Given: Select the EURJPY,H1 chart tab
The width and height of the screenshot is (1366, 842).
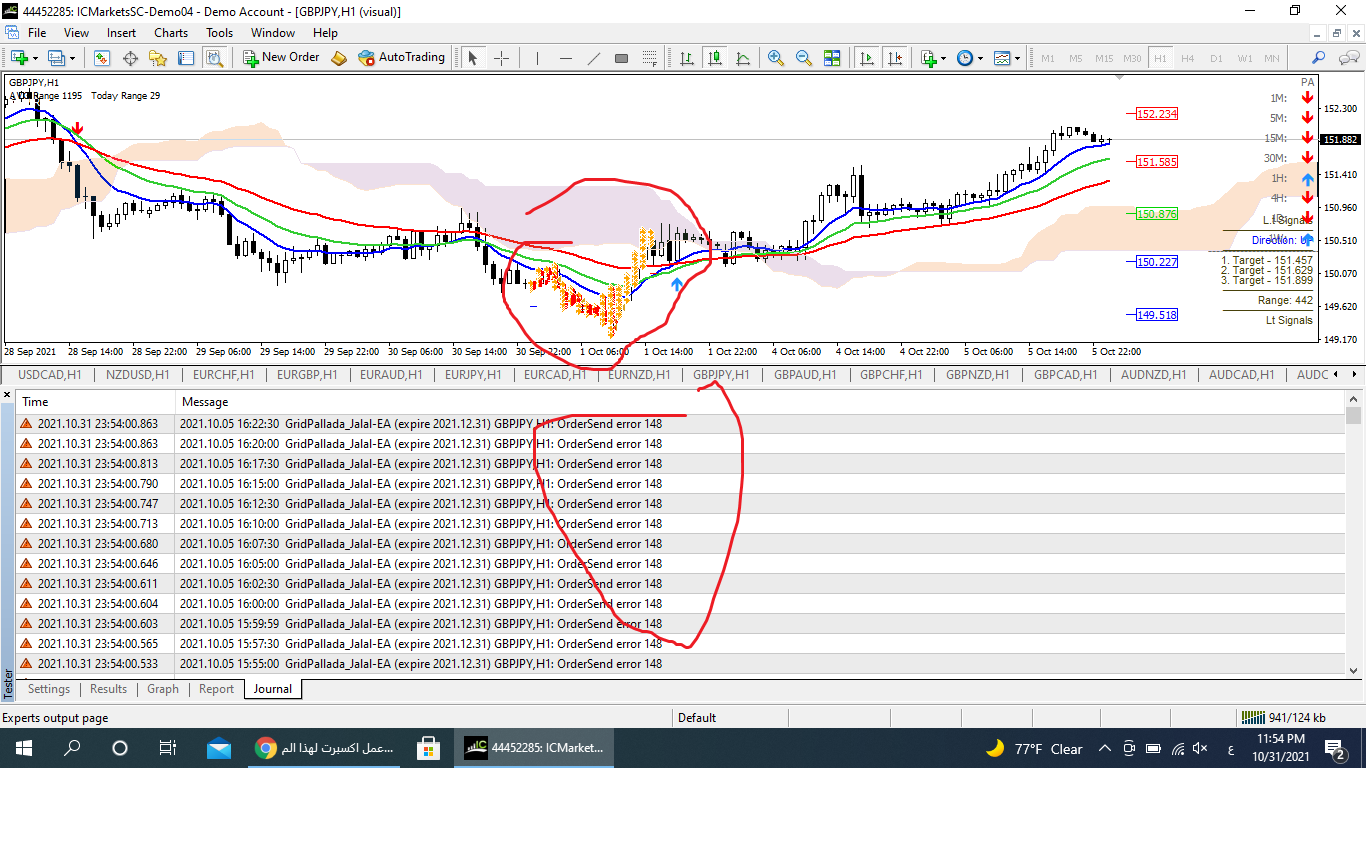Looking at the screenshot, I should [x=474, y=375].
